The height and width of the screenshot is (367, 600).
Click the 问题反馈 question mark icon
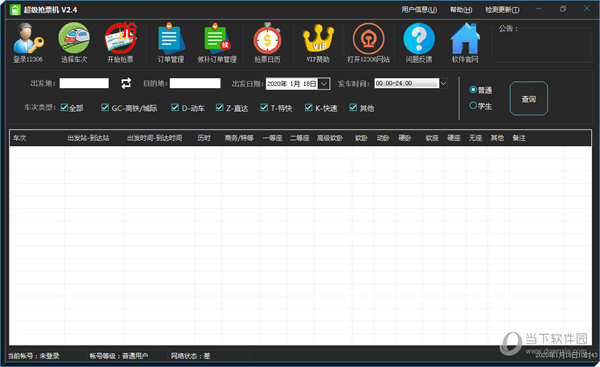[419, 42]
